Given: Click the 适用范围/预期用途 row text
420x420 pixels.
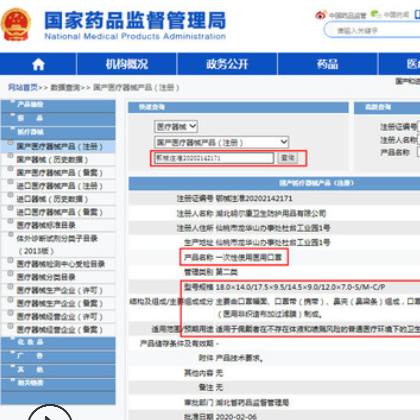Looking at the screenshot, I should pyautogui.click(x=318, y=329).
